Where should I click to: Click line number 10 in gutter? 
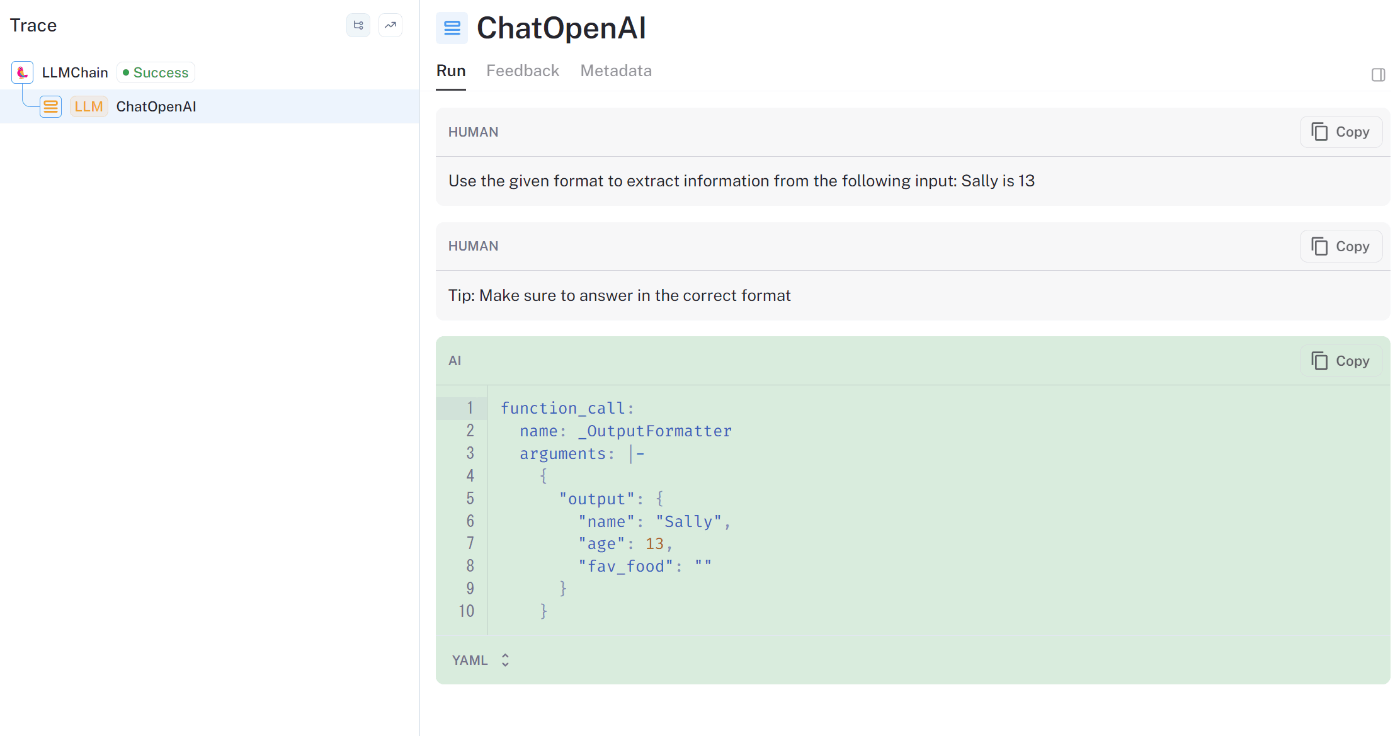click(467, 611)
